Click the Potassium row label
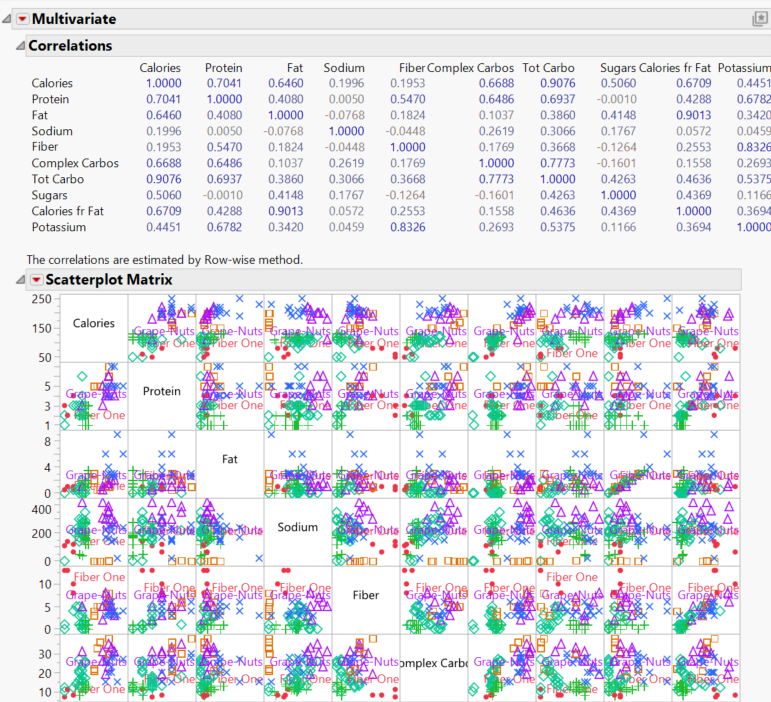This screenshot has width=771, height=702. click(58, 227)
